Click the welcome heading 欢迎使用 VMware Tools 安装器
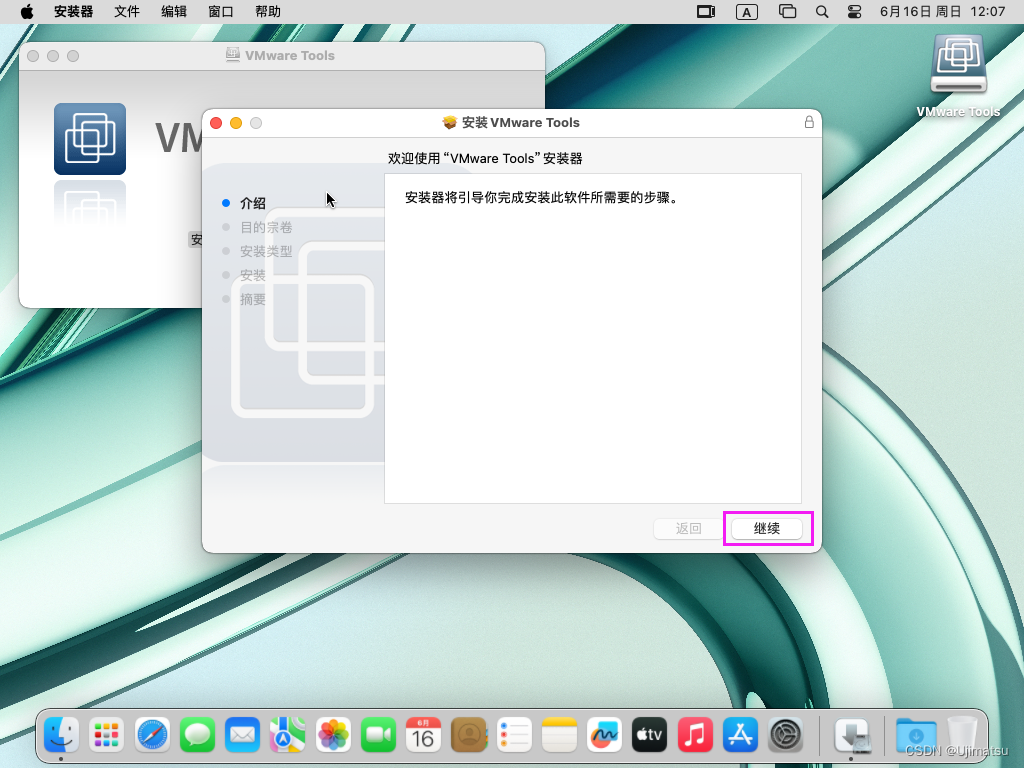Screen dimensions: 1024x768 click(485, 158)
